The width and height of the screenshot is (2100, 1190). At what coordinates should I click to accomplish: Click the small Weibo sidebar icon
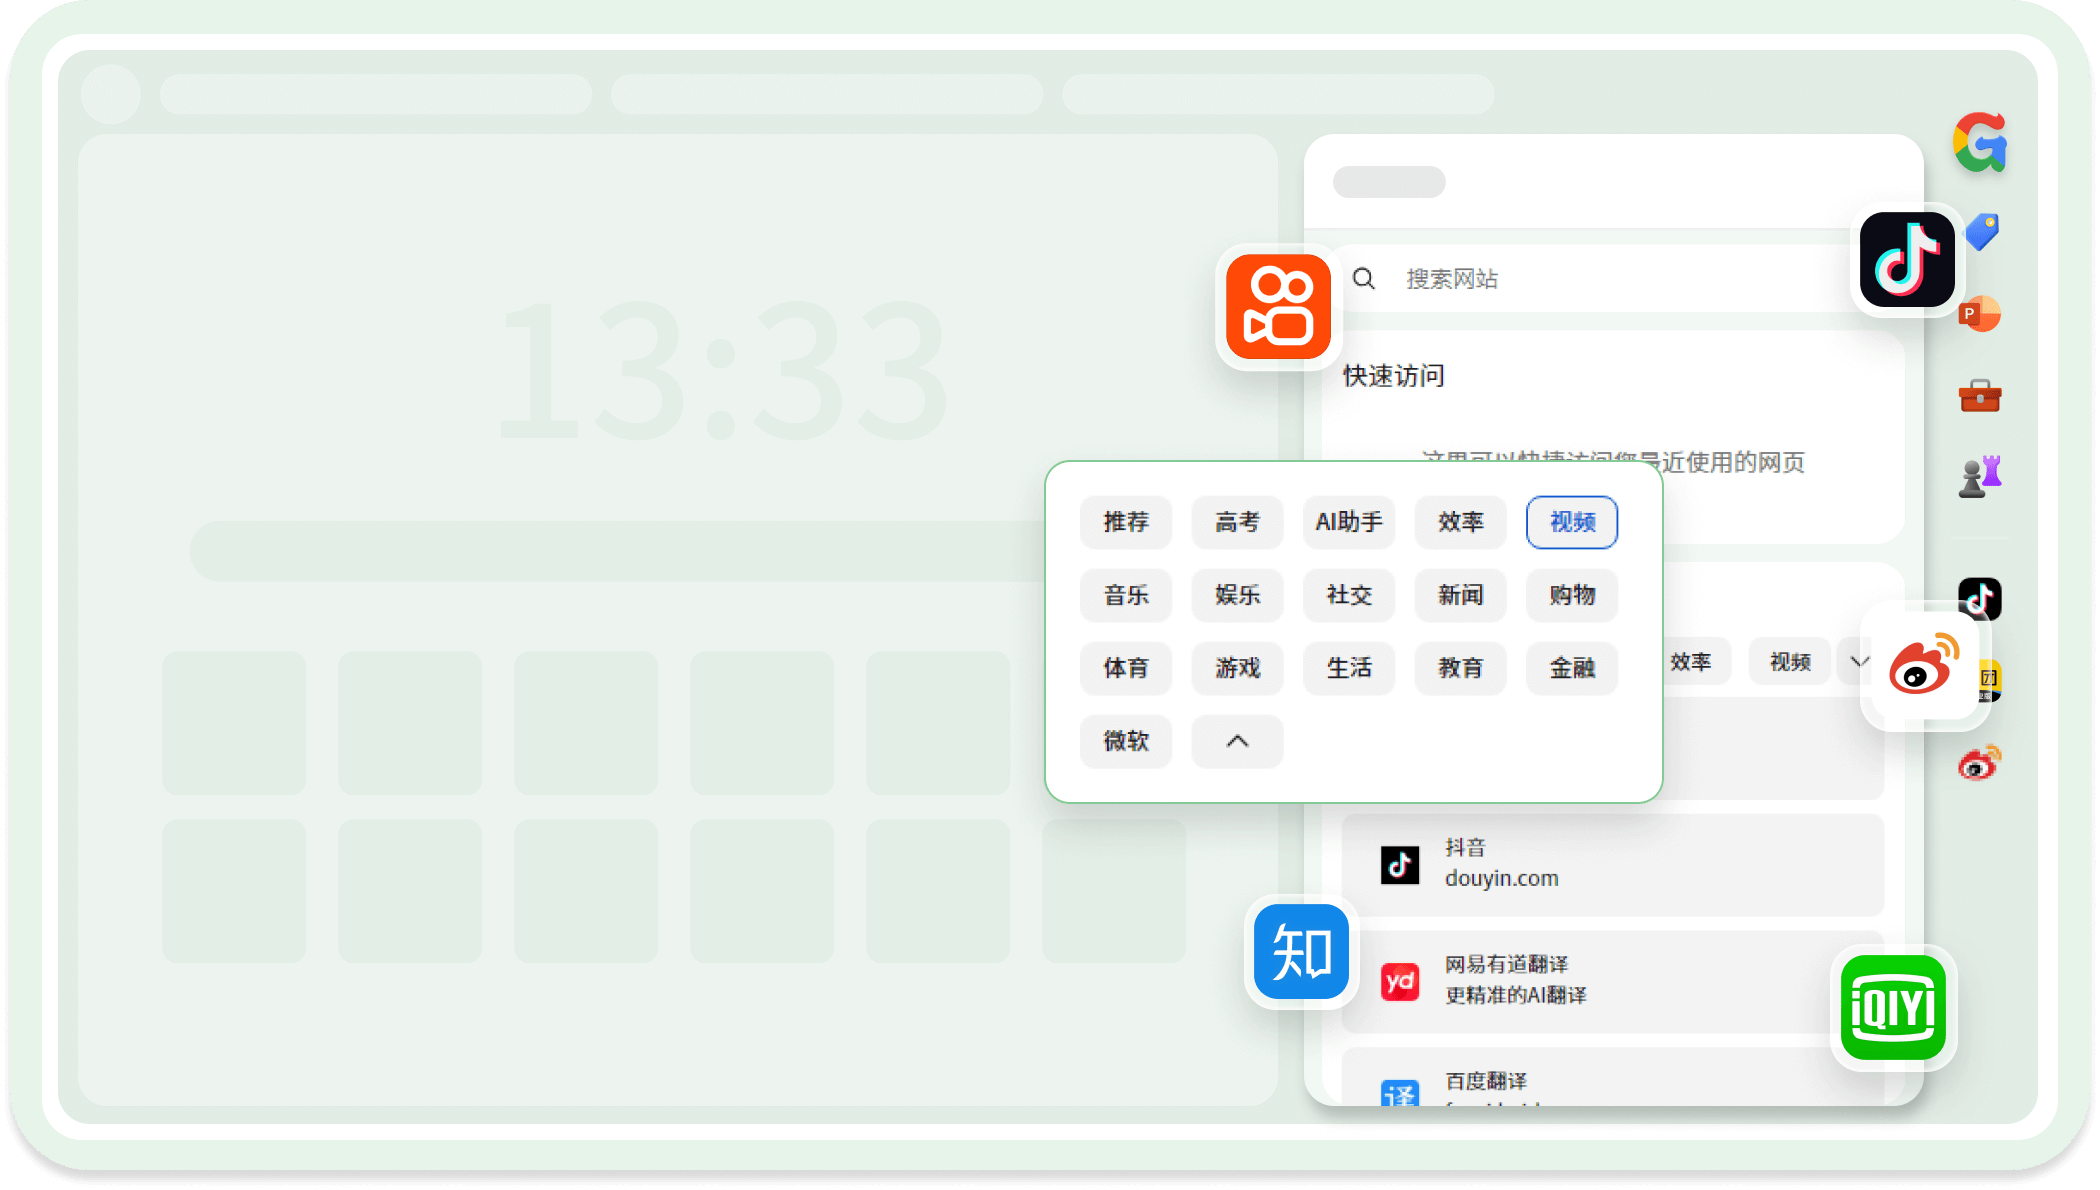click(1979, 763)
